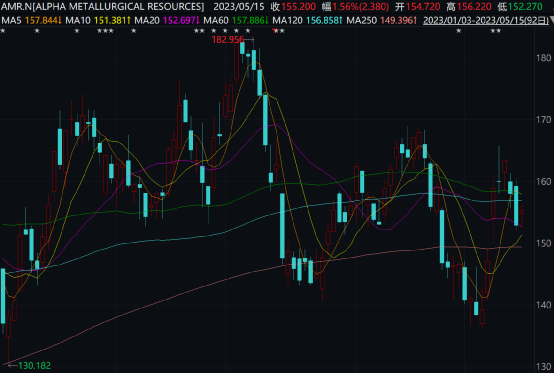Click the arrow beside the 130.182 low label
554x373 pixels.
12,365
